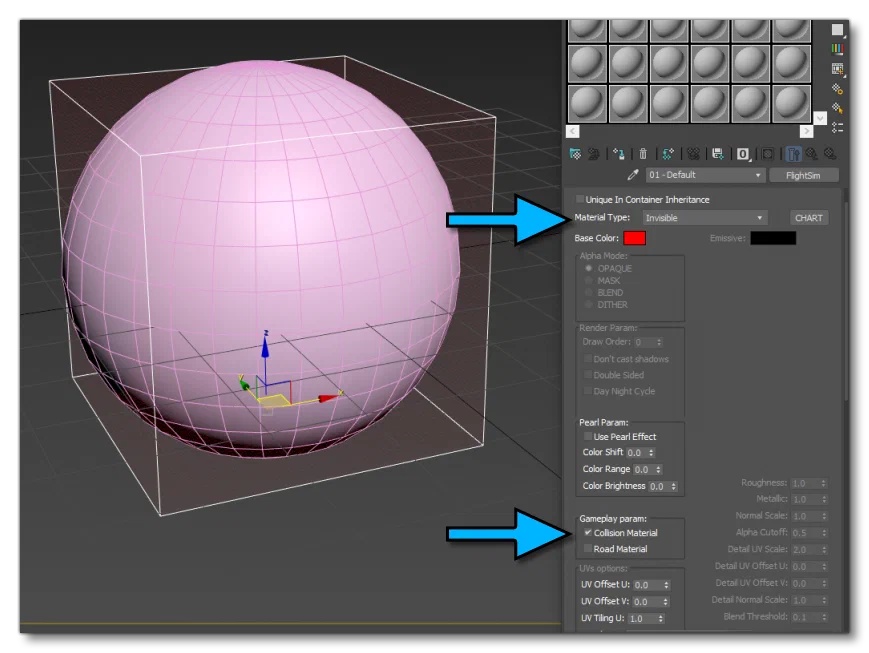
Task: Click the Make Material Copy icon
Action: click(668, 154)
